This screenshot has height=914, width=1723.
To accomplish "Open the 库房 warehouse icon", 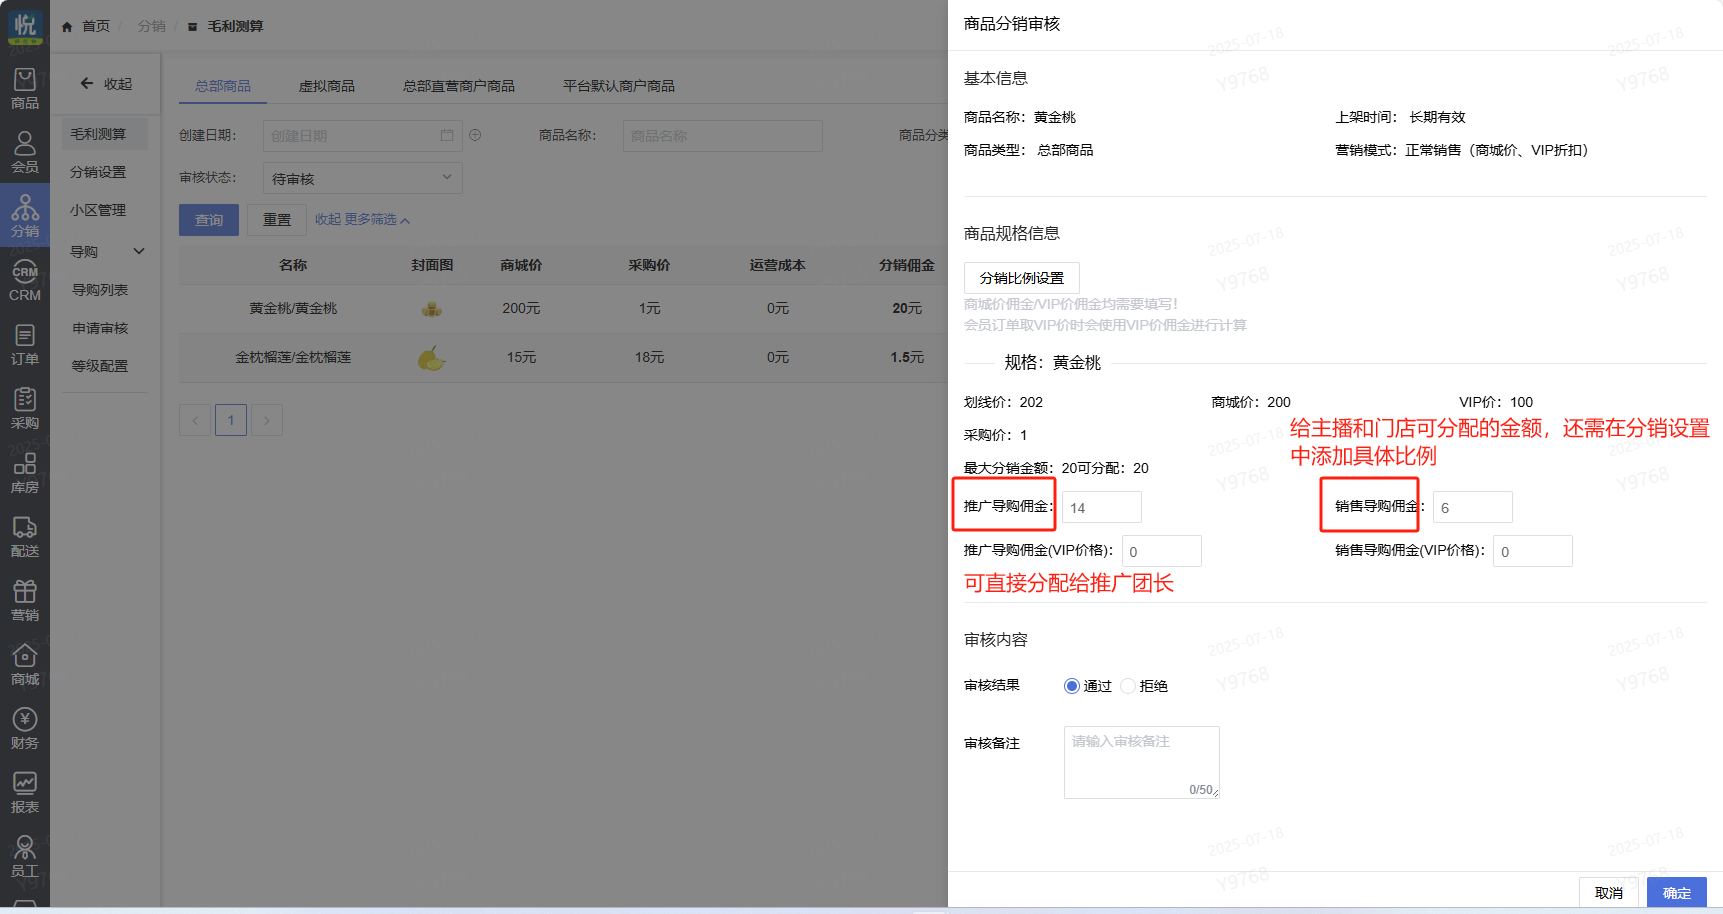I will (x=25, y=472).
